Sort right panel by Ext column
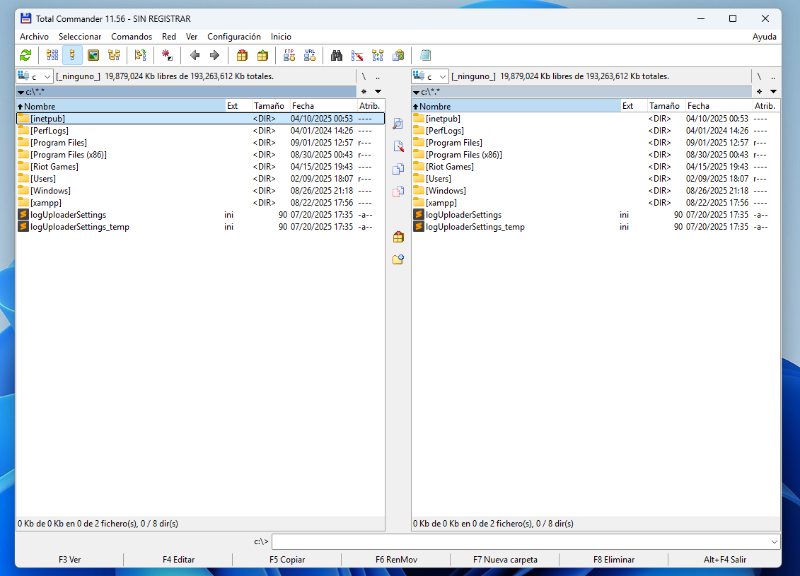Image resolution: width=800 pixels, height=576 pixels. coord(634,106)
